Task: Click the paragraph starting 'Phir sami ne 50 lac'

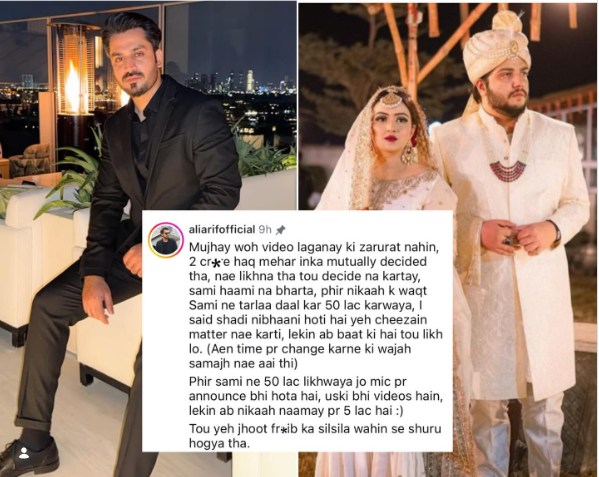Action: click(x=316, y=396)
